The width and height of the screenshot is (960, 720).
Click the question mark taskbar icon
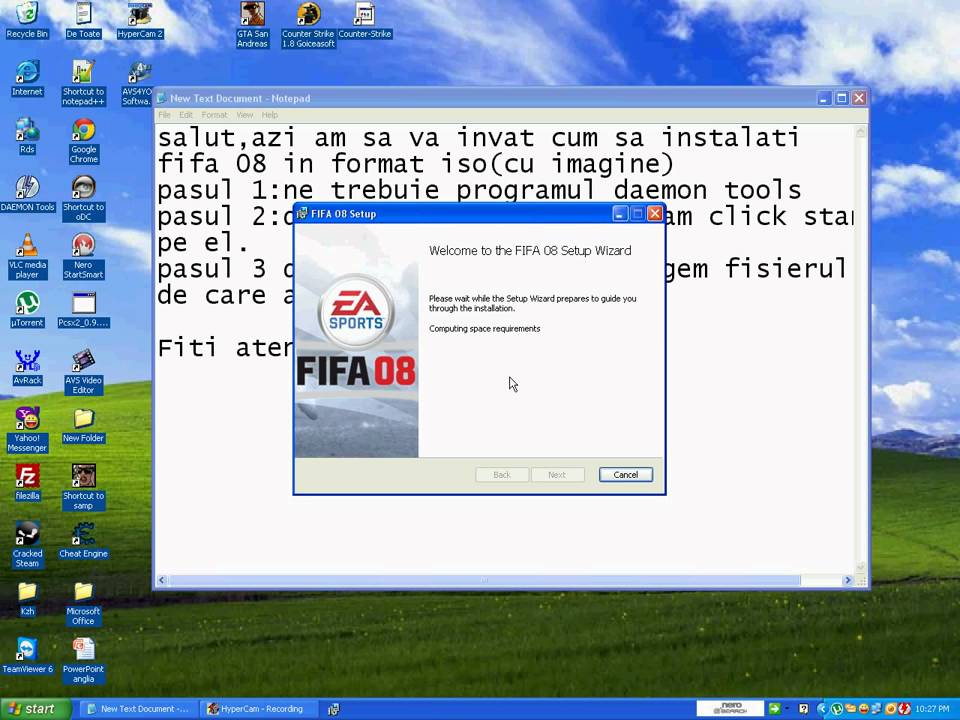804,709
